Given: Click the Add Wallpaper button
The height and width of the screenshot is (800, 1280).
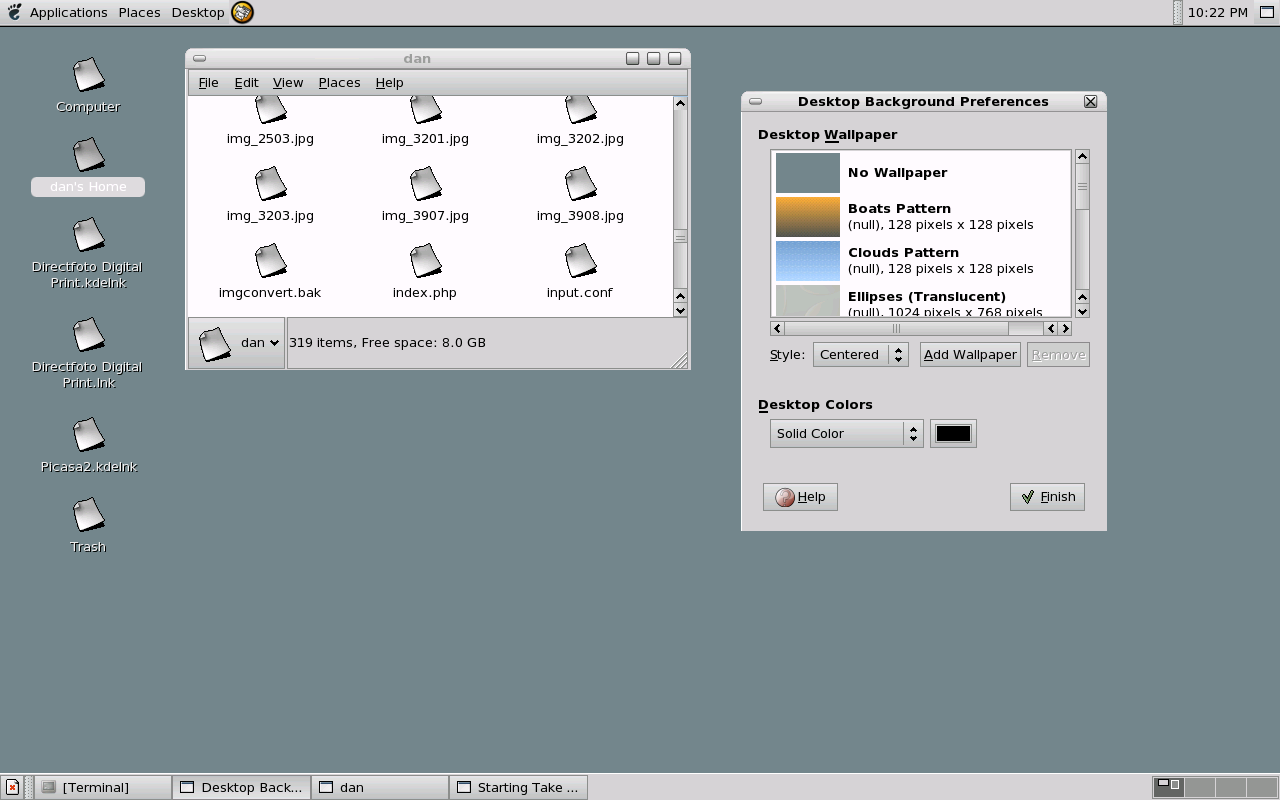Looking at the screenshot, I should pyautogui.click(x=969, y=355).
